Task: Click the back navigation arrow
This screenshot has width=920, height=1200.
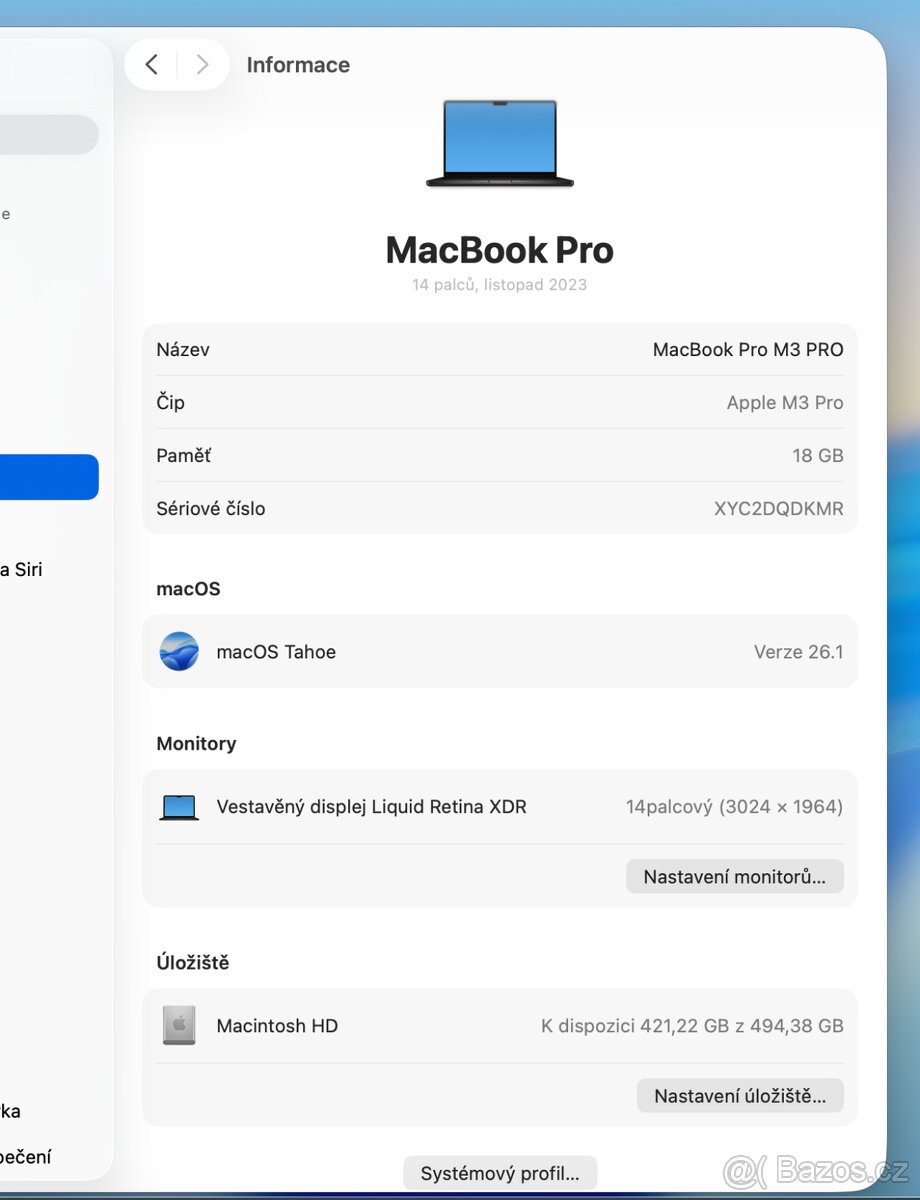Action: click(152, 64)
